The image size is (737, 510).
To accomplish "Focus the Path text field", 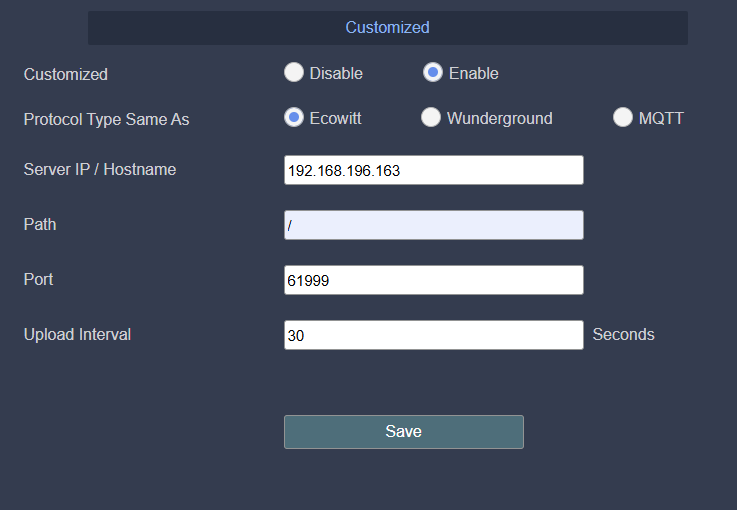I will click(x=433, y=225).
